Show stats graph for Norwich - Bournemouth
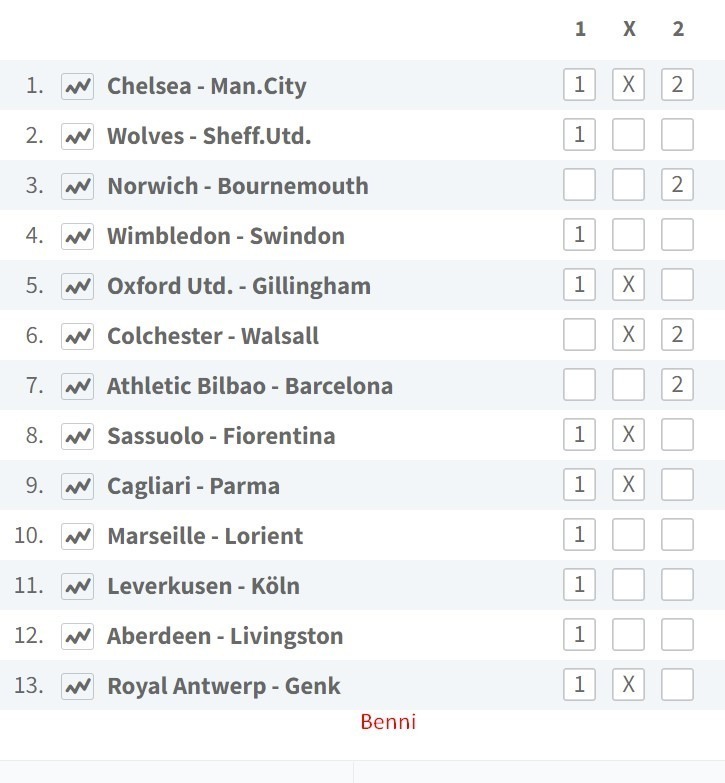The width and height of the screenshot is (725, 783). point(77,186)
